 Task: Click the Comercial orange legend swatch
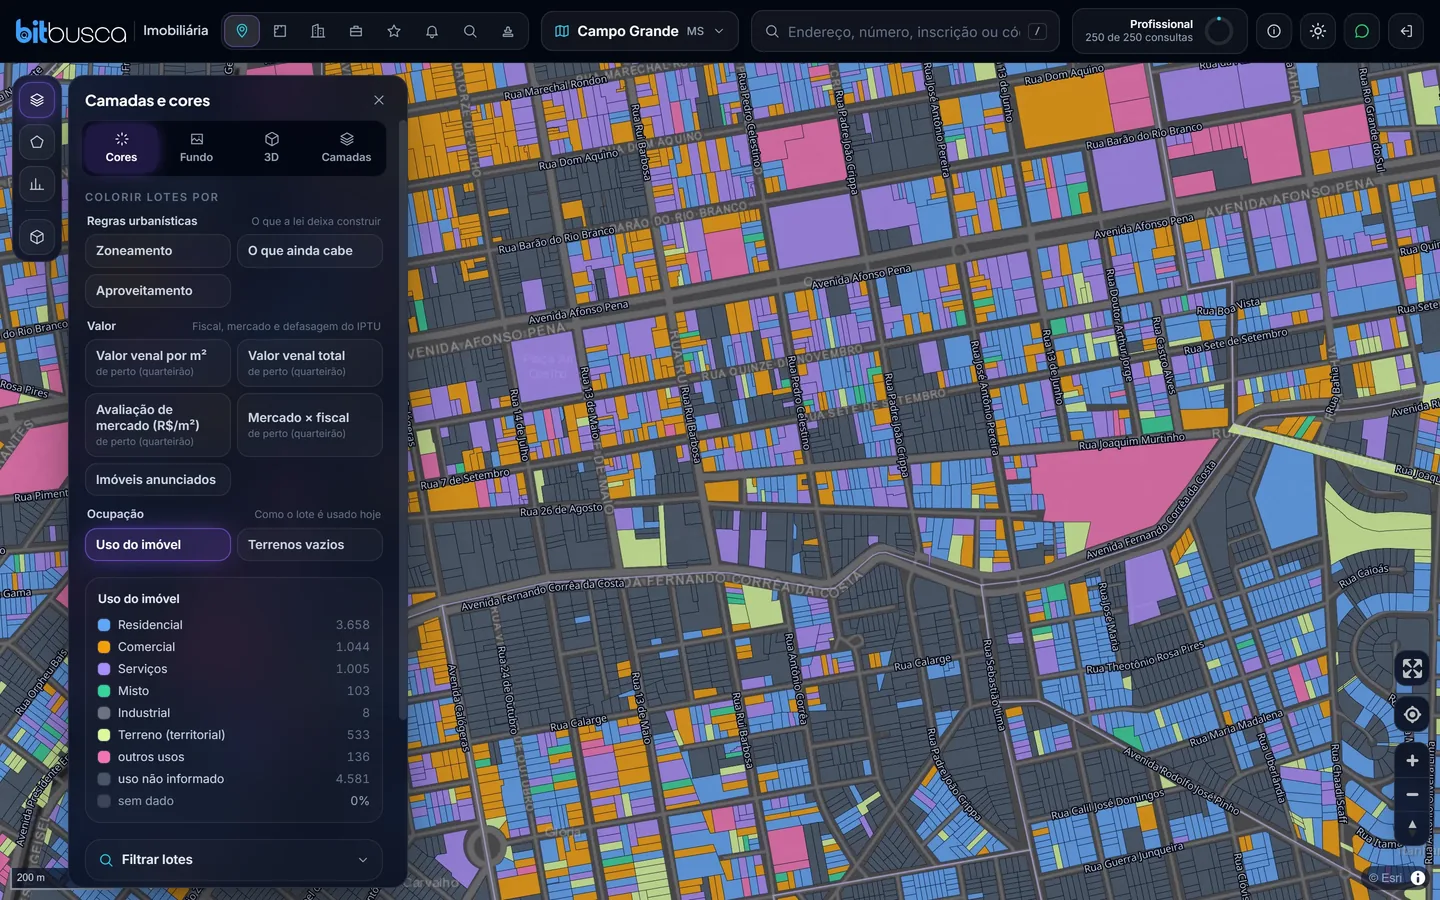click(x=104, y=647)
